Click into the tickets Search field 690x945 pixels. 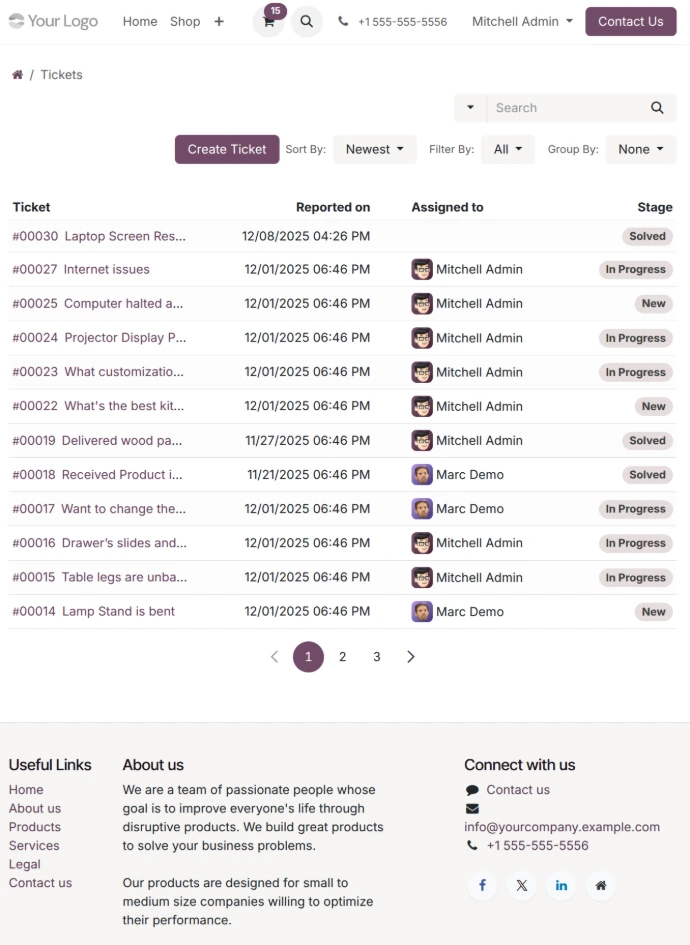click(x=565, y=108)
